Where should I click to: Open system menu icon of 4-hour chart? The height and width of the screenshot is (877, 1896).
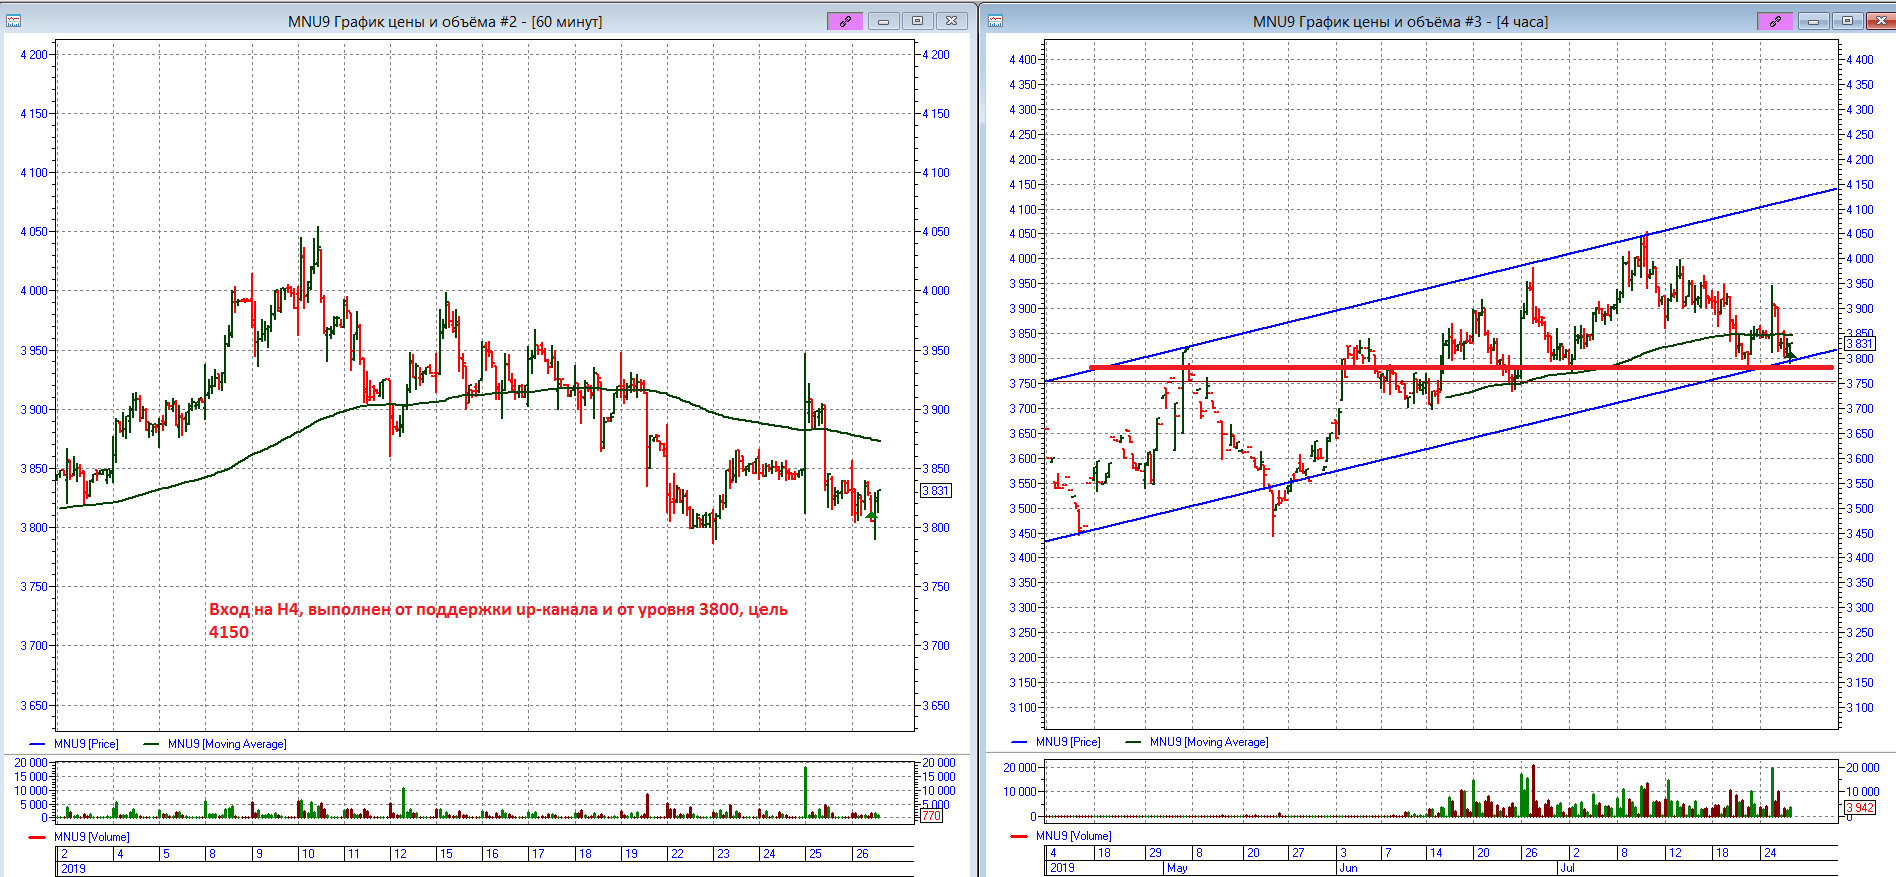click(995, 21)
